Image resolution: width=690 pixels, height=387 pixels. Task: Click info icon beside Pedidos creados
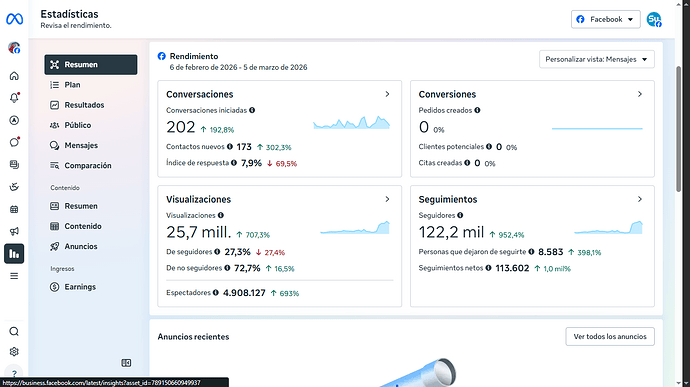pos(477,110)
